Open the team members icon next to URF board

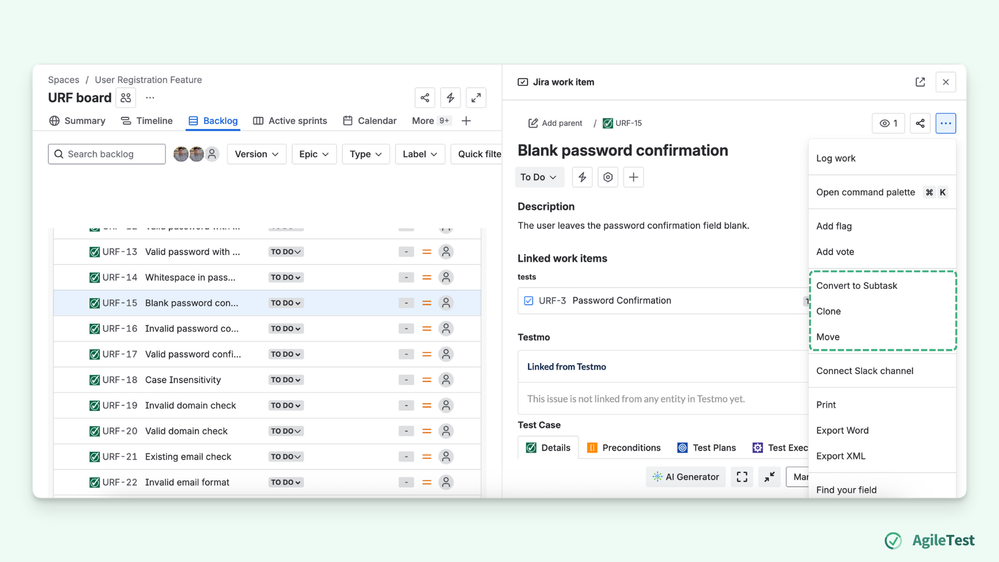126,97
